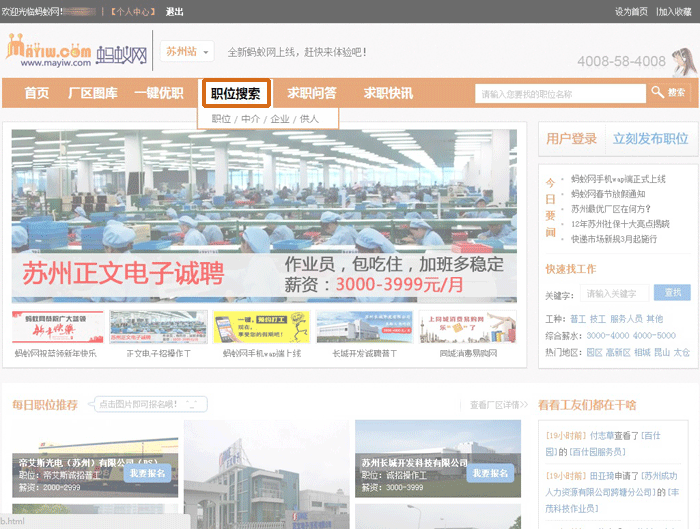Open the 用户登录 tab
Viewport: 700px width, 529px height.
pos(571,139)
